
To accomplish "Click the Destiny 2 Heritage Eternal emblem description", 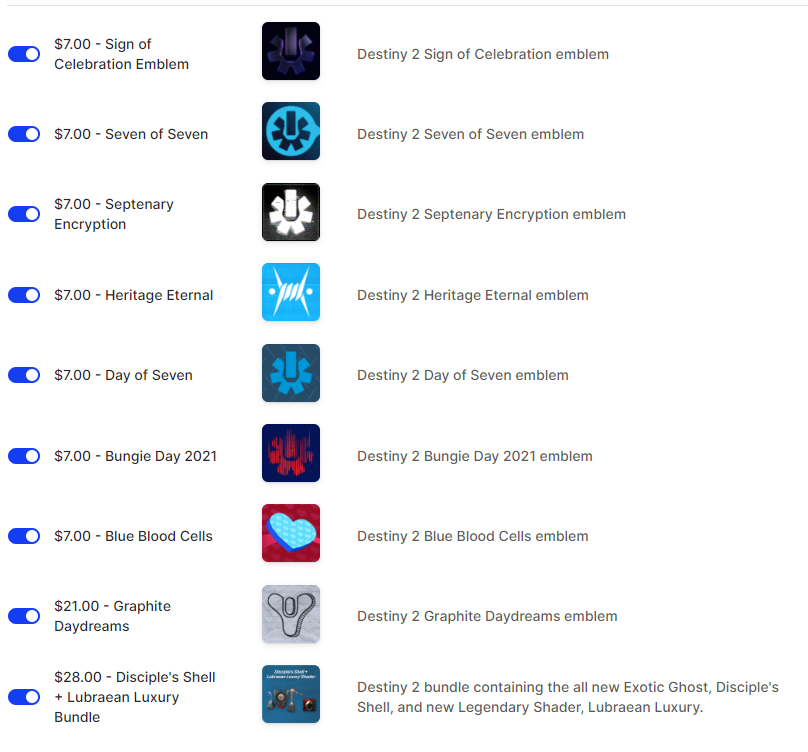I will coord(472,295).
